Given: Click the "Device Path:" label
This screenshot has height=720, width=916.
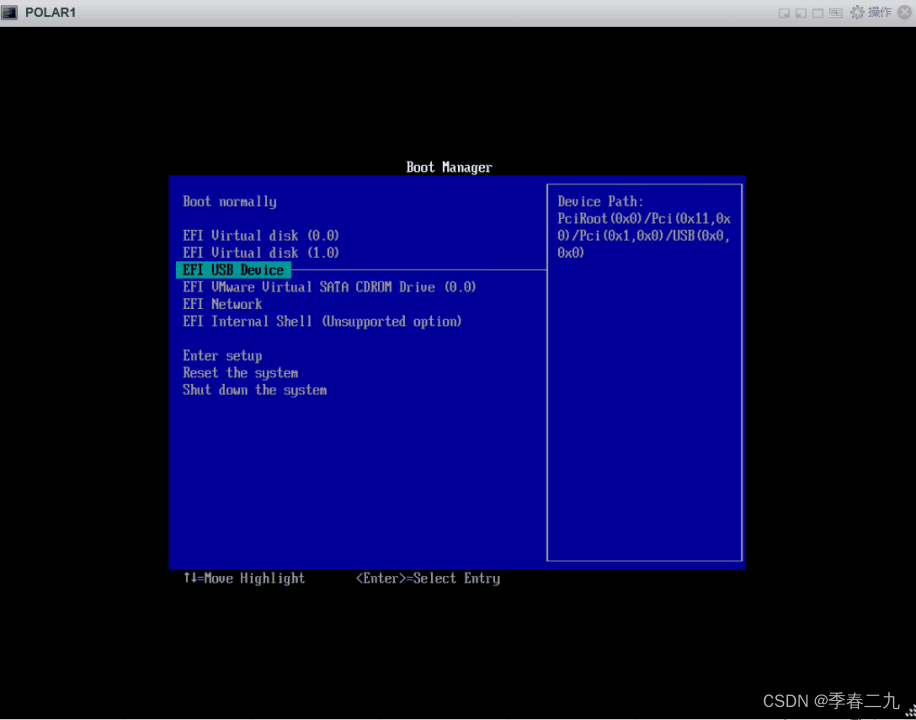Looking at the screenshot, I should (601, 202).
